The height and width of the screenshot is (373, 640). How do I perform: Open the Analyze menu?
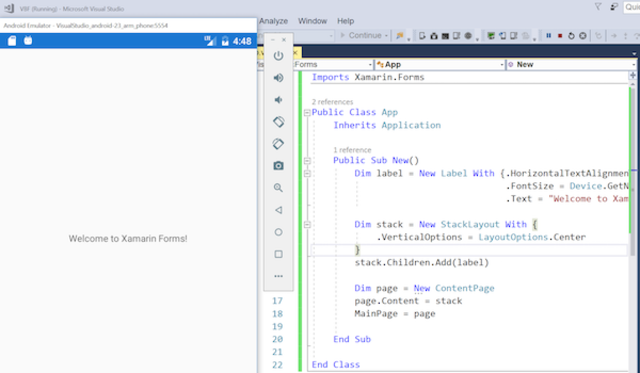point(273,21)
